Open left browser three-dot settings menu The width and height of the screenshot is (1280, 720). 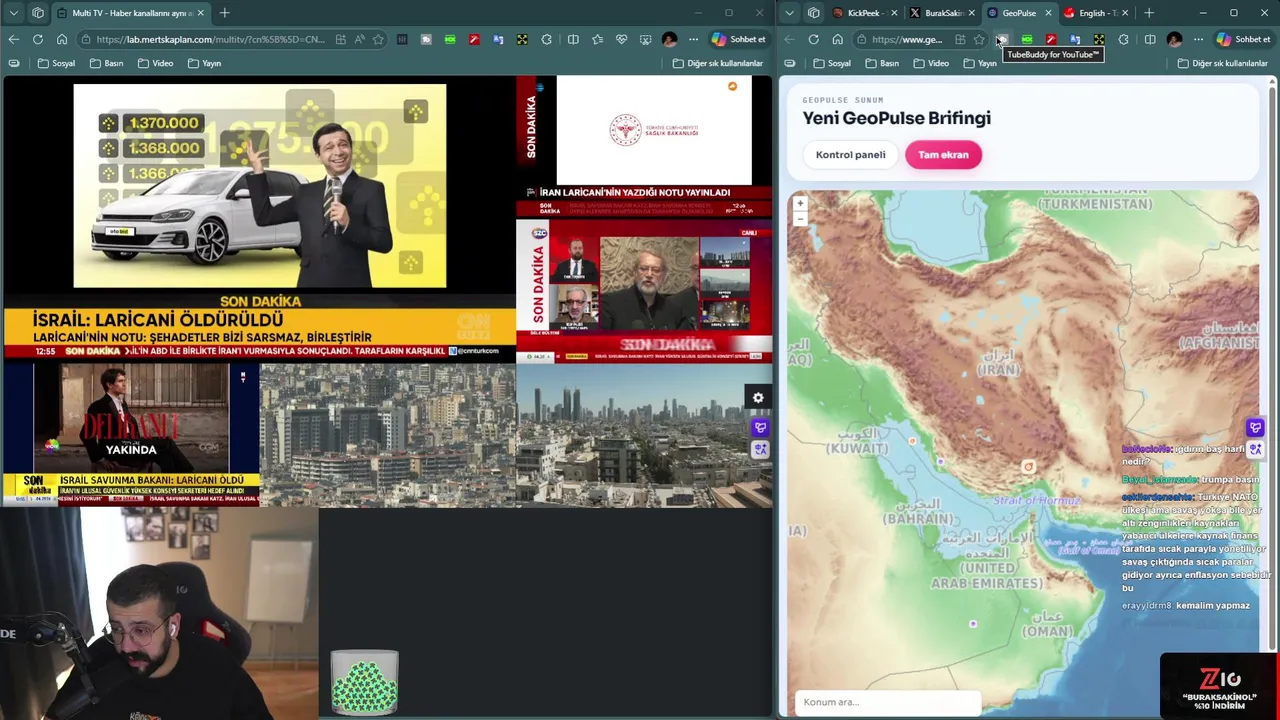click(x=693, y=39)
